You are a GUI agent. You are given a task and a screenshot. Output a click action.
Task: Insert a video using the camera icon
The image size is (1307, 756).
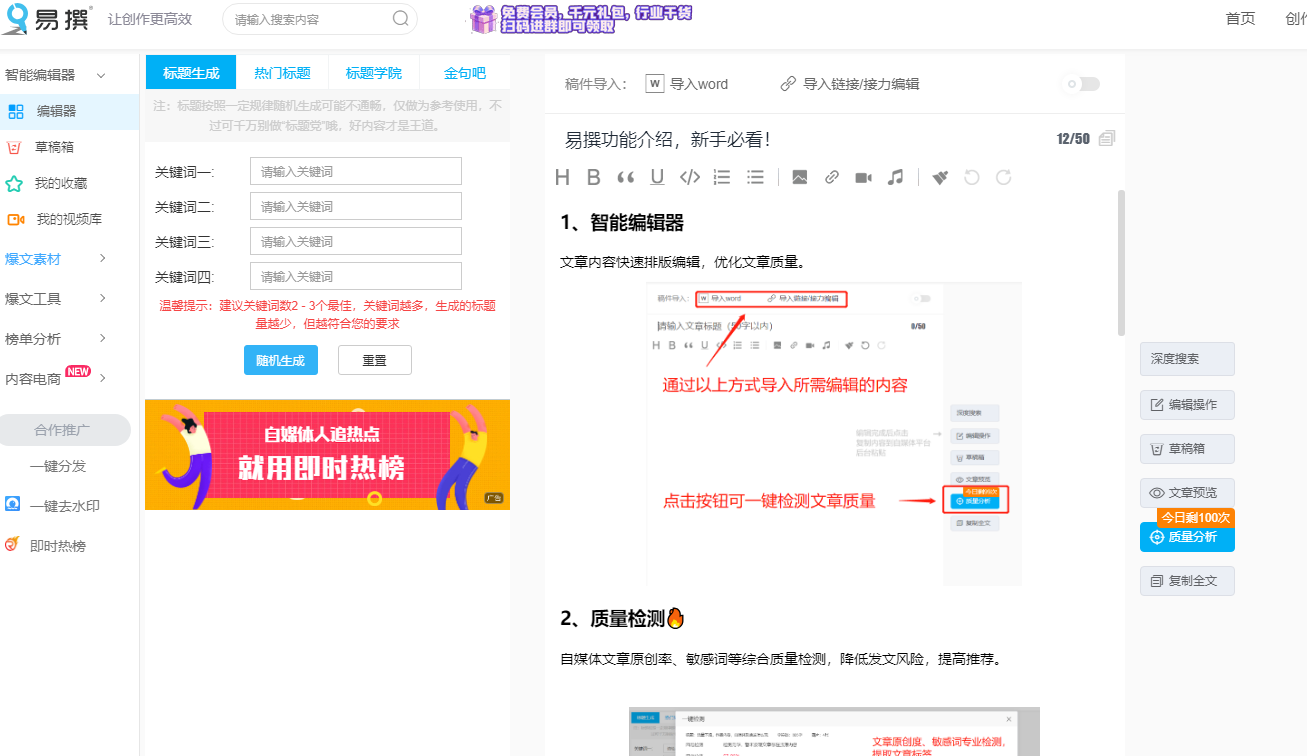pos(866,177)
